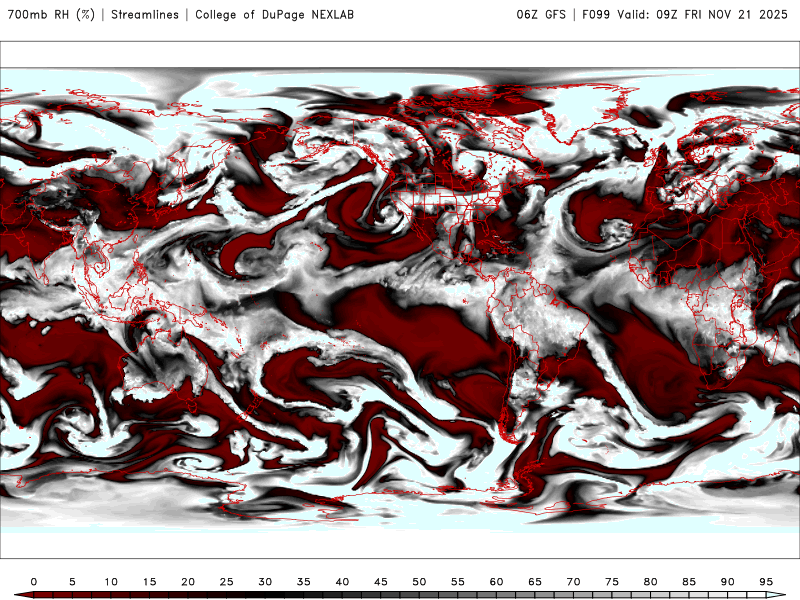The height and width of the screenshot is (600, 800).
Task: Select the colorbar label "65"
Action: (535, 582)
